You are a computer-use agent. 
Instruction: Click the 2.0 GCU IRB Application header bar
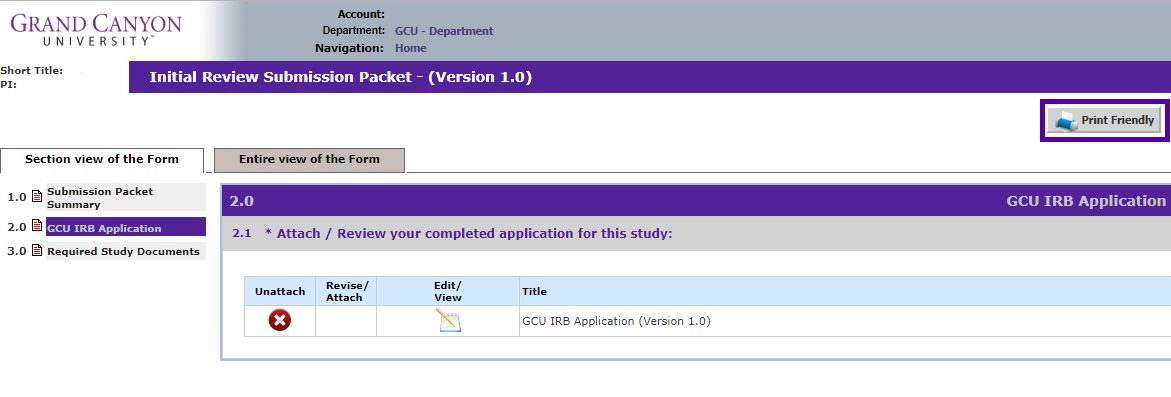click(696, 201)
